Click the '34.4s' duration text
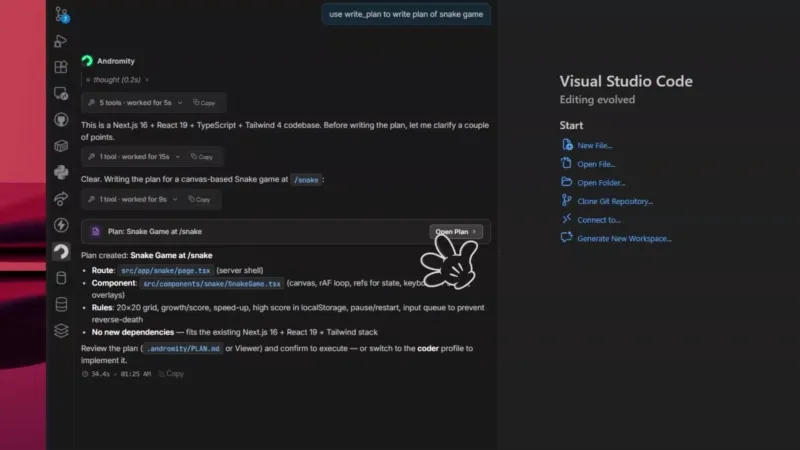Viewport: 800px width, 450px height. (101, 374)
